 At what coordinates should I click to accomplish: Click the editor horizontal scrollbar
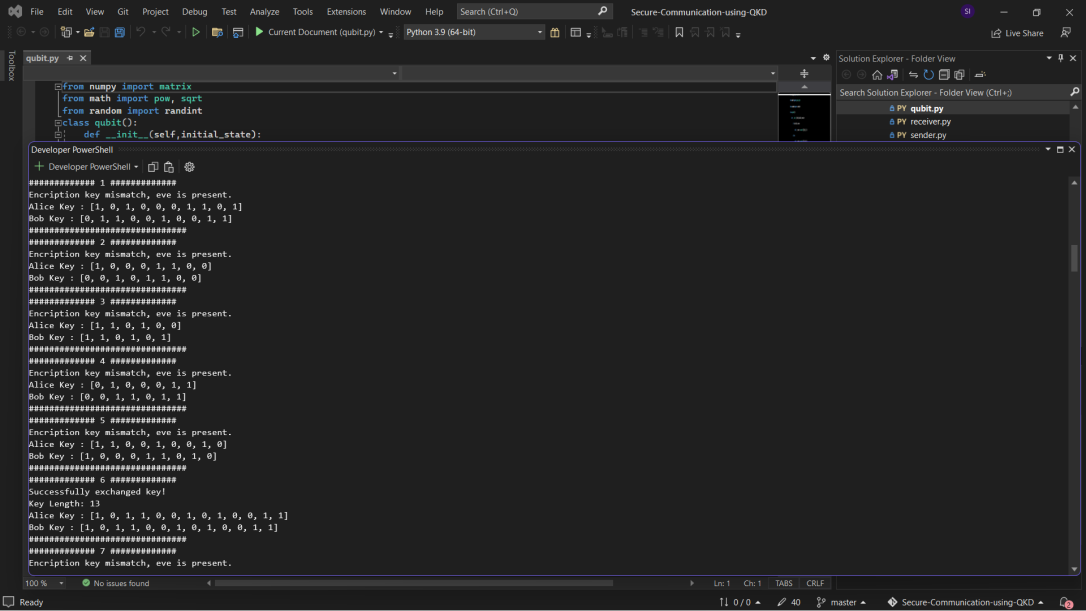pos(413,583)
